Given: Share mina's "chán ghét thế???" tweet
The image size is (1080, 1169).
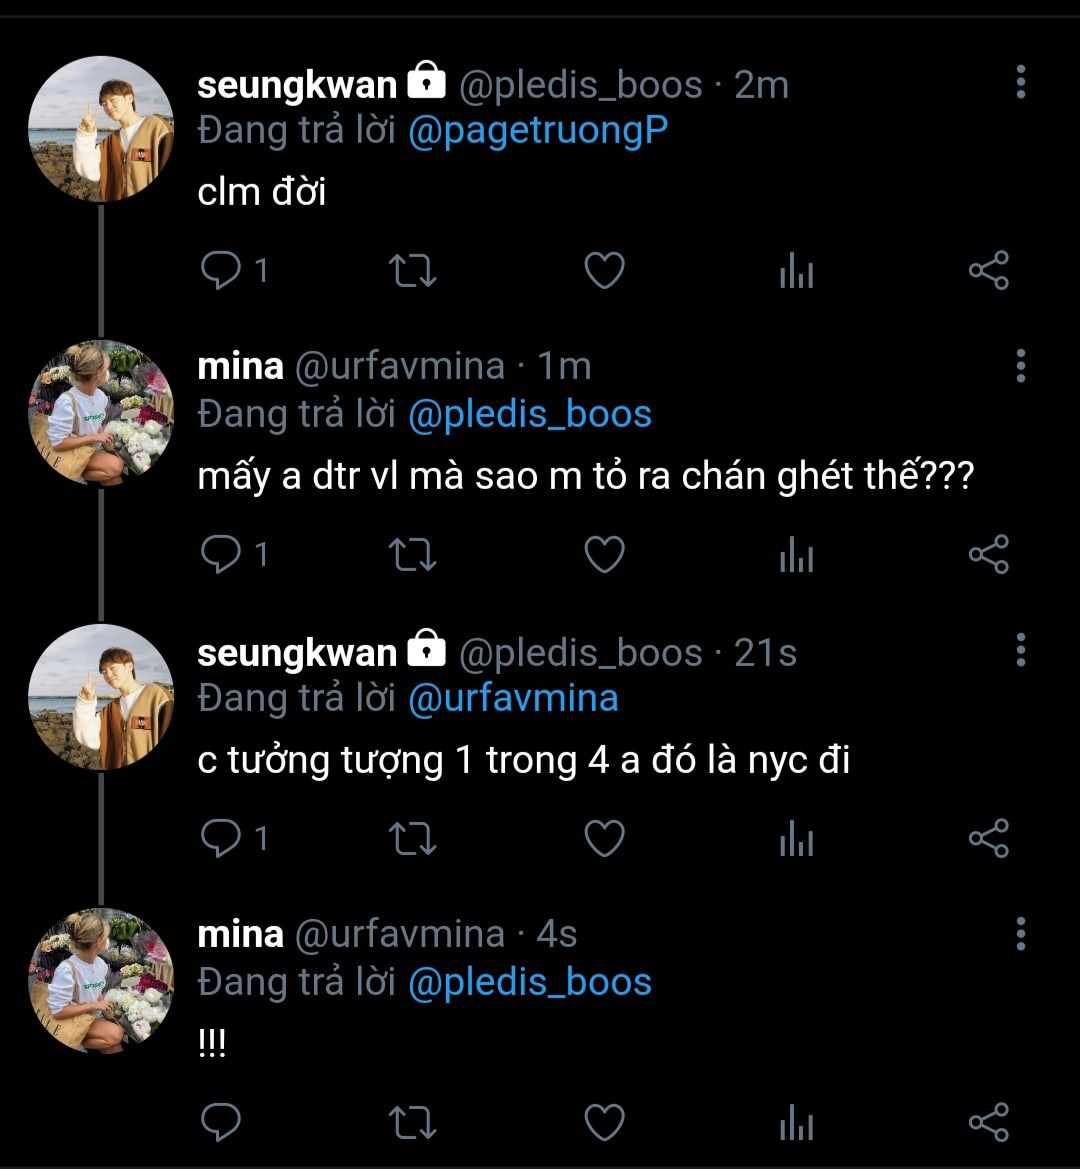Looking at the screenshot, I should pyautogui.click(x=988, y=554).
